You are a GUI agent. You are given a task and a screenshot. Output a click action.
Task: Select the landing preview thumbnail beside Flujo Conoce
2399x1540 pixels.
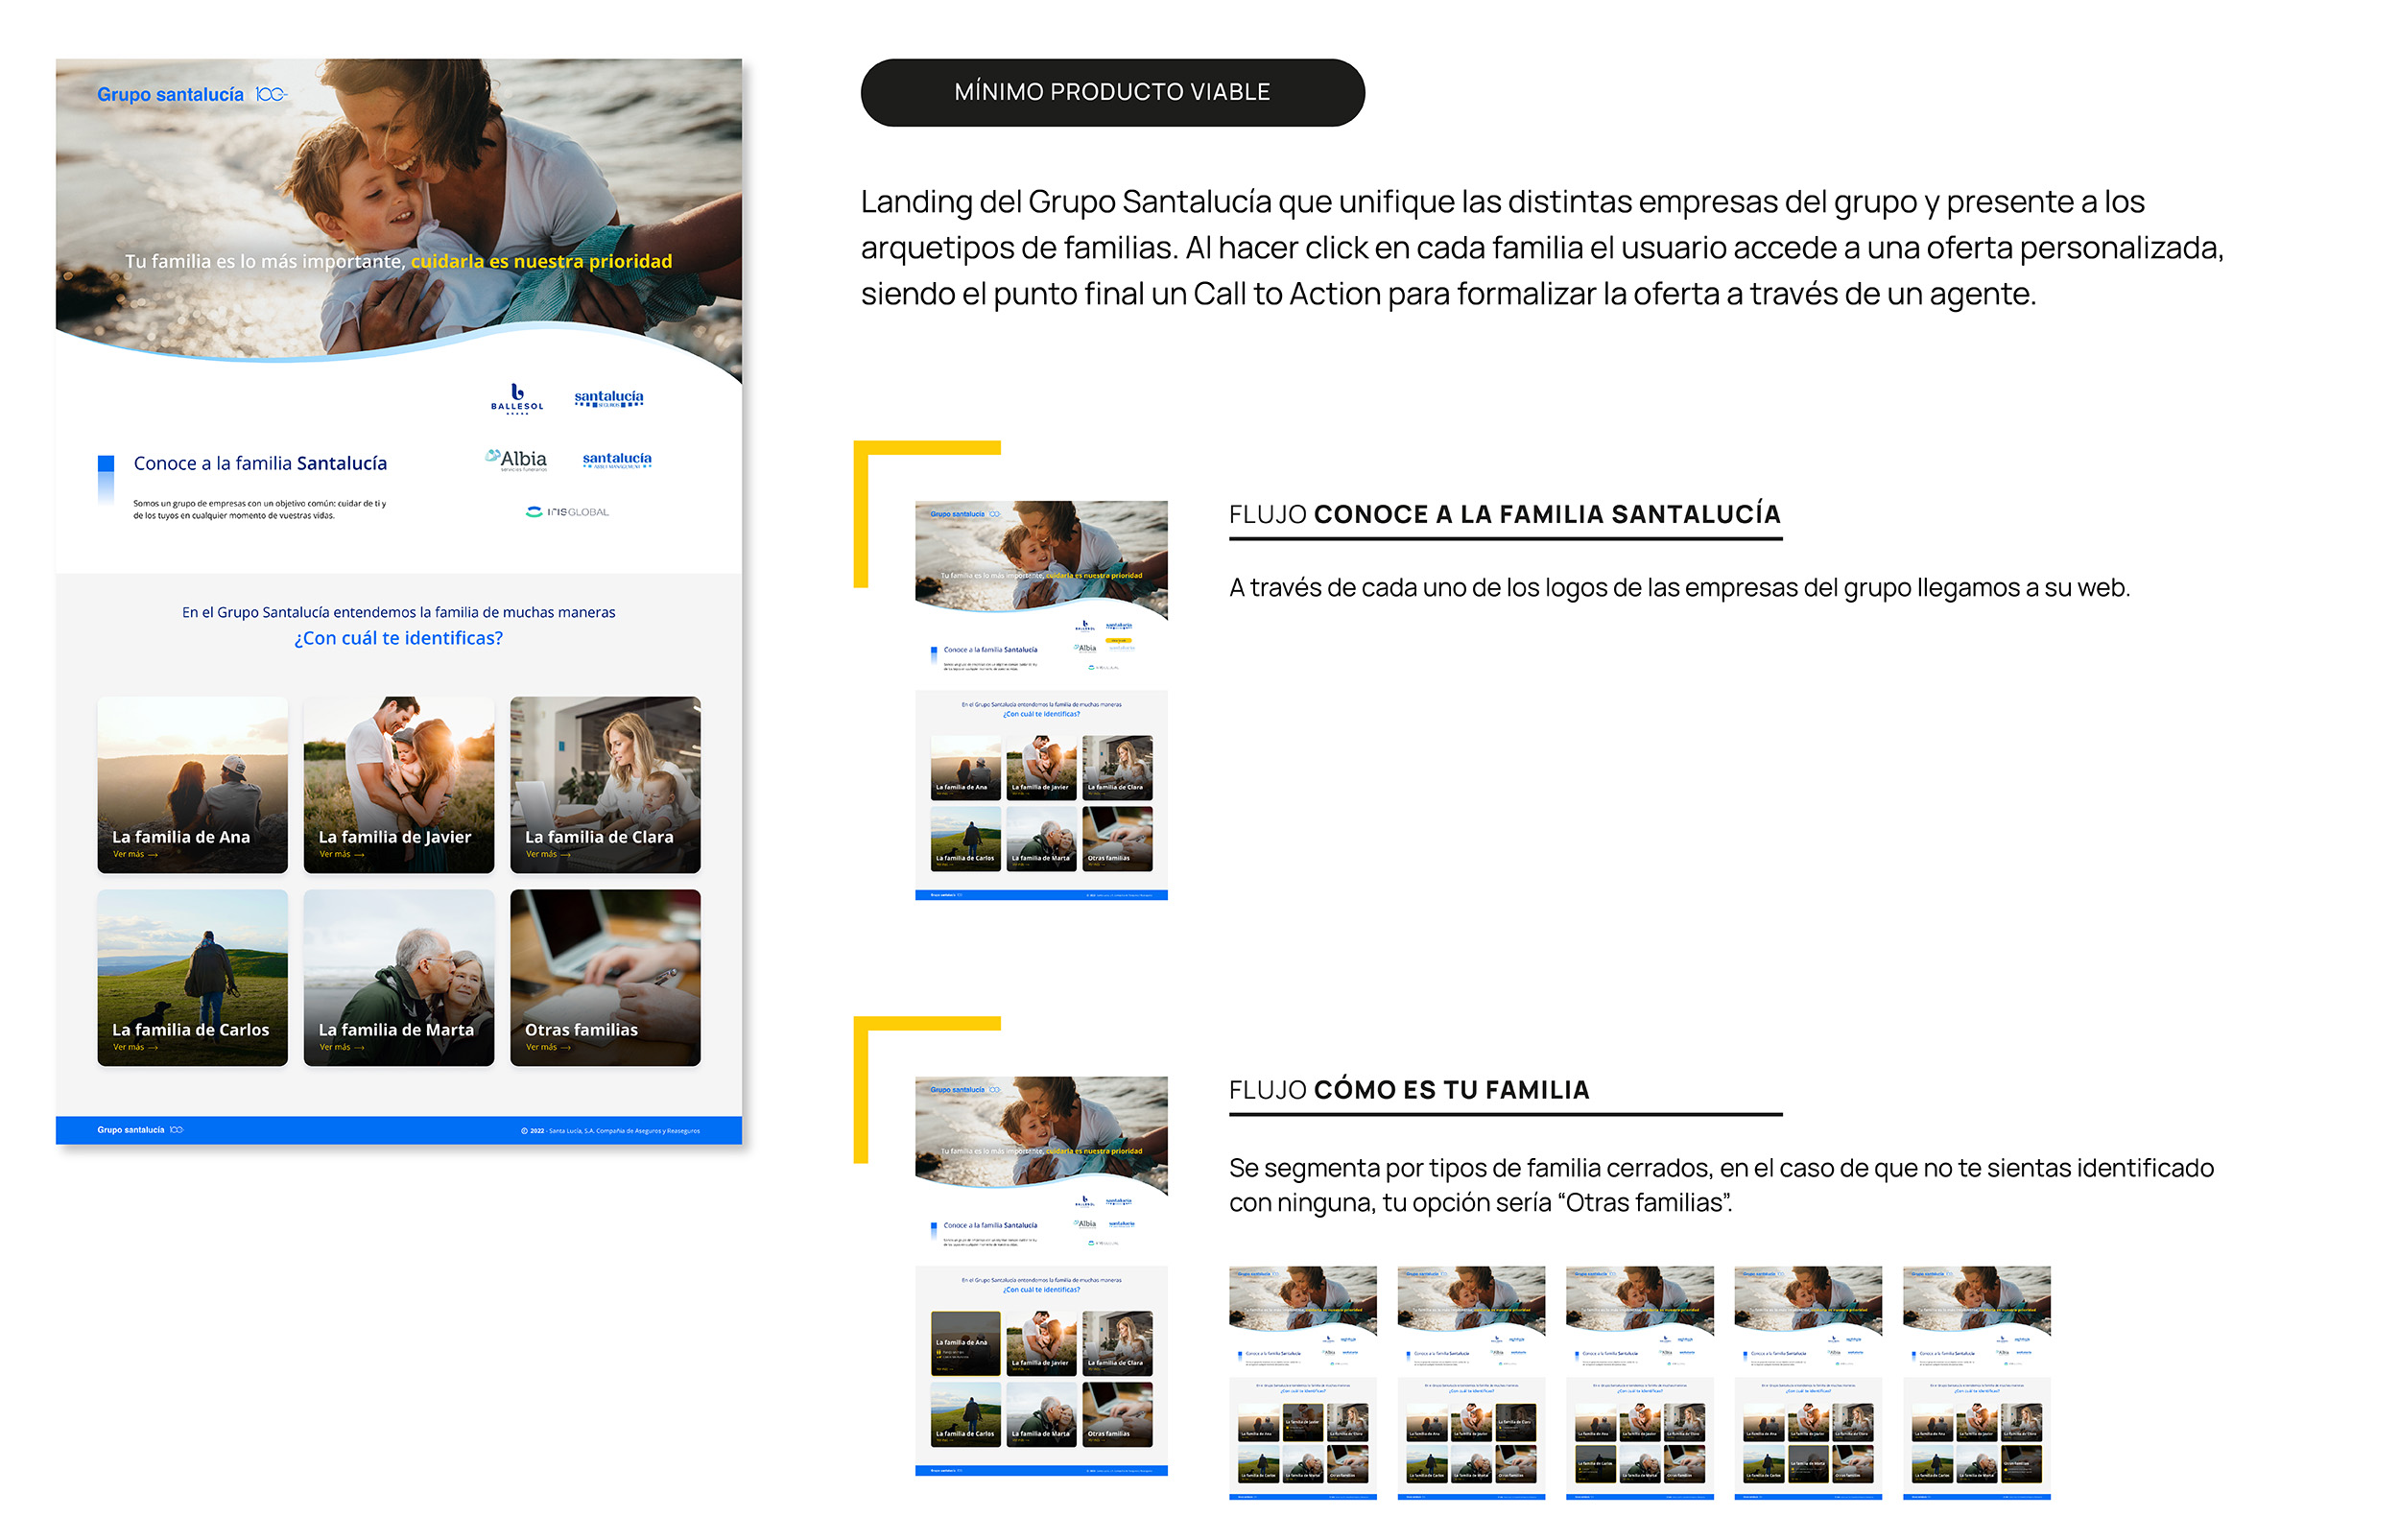pos(1041,700)
